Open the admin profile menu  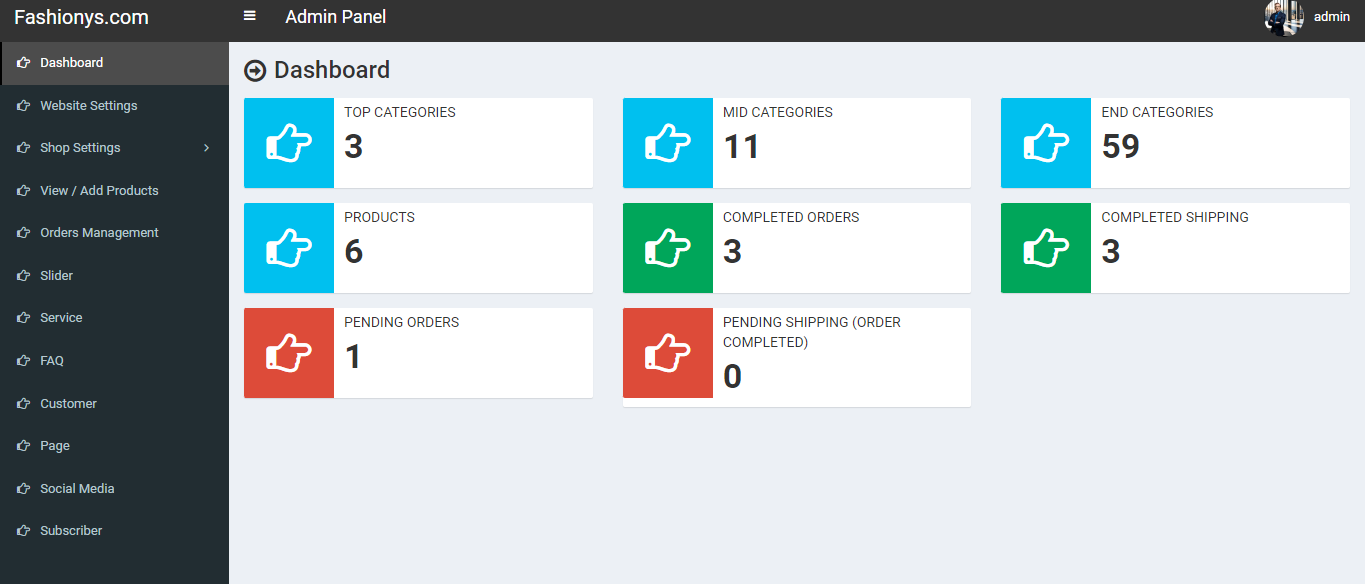point(1331,16)
